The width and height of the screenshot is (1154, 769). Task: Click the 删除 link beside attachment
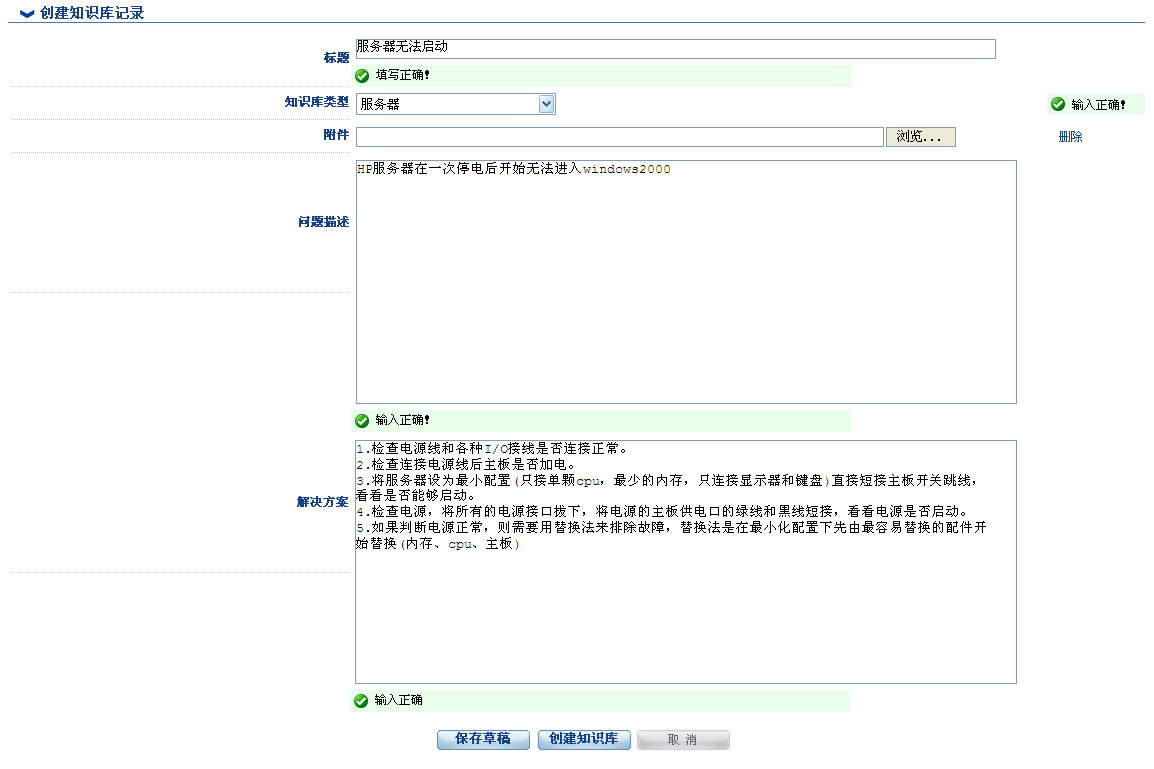(x=1070, y=137)
